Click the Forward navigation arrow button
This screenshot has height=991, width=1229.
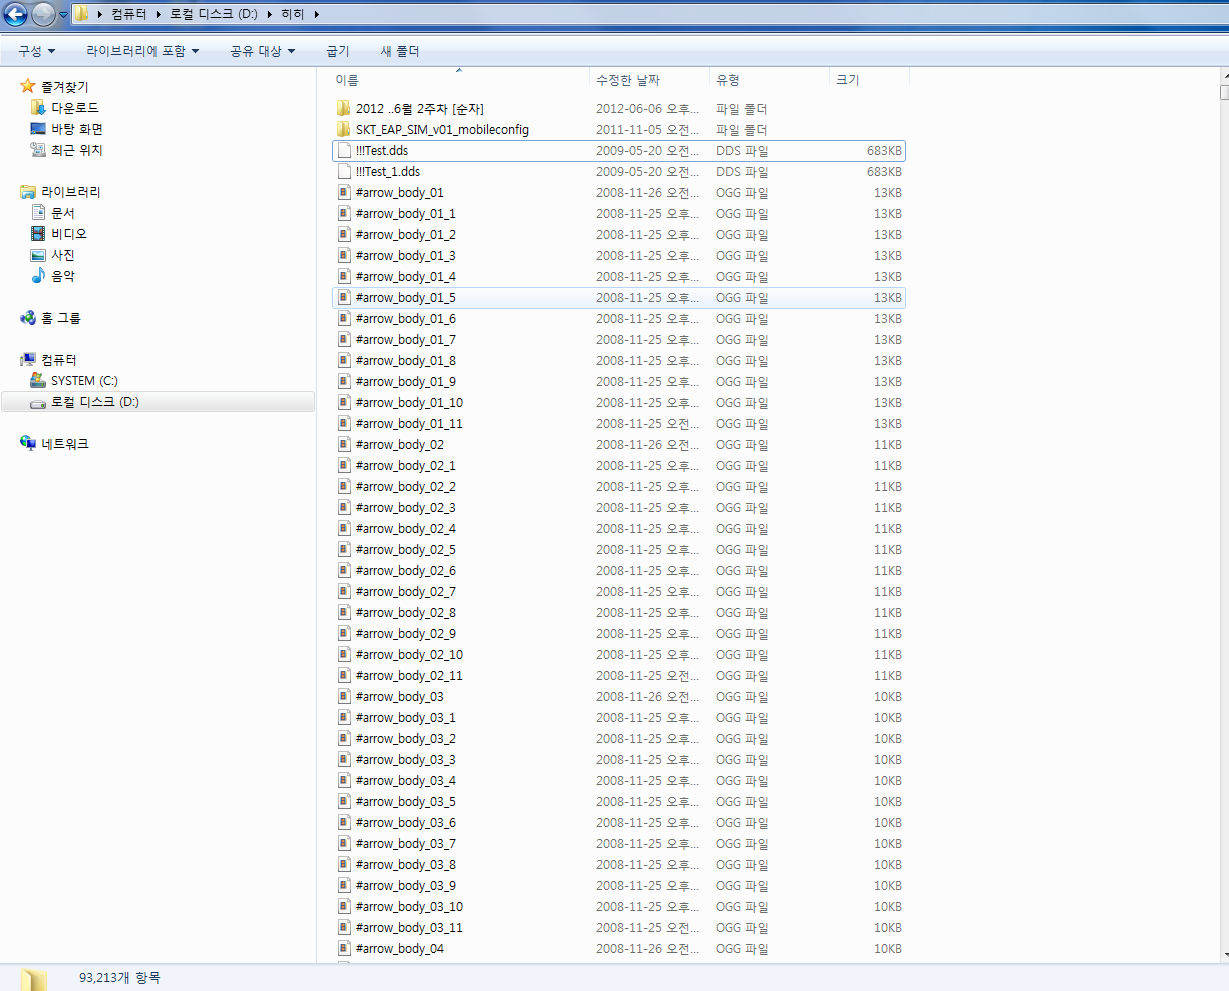point(43,14)
